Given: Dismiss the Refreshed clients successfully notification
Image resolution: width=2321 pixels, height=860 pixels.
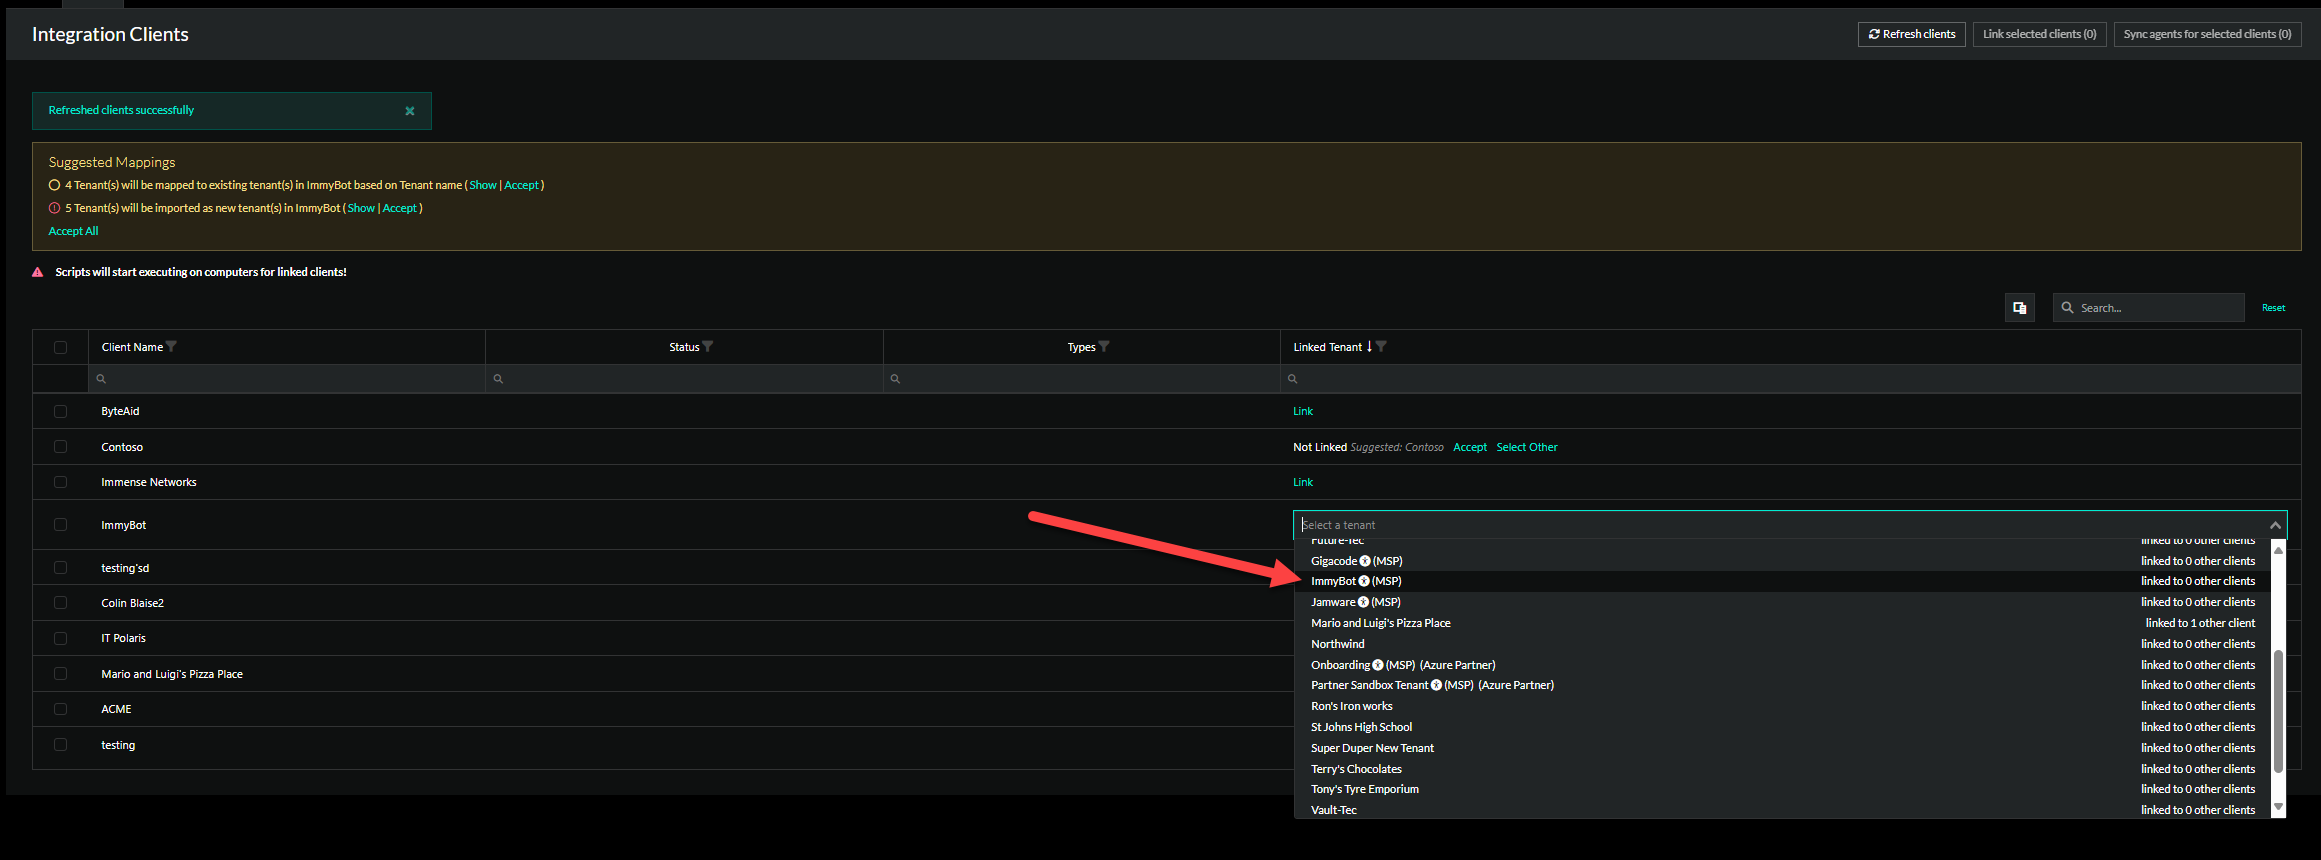Looking at the screenshot, I should point(409,111).
